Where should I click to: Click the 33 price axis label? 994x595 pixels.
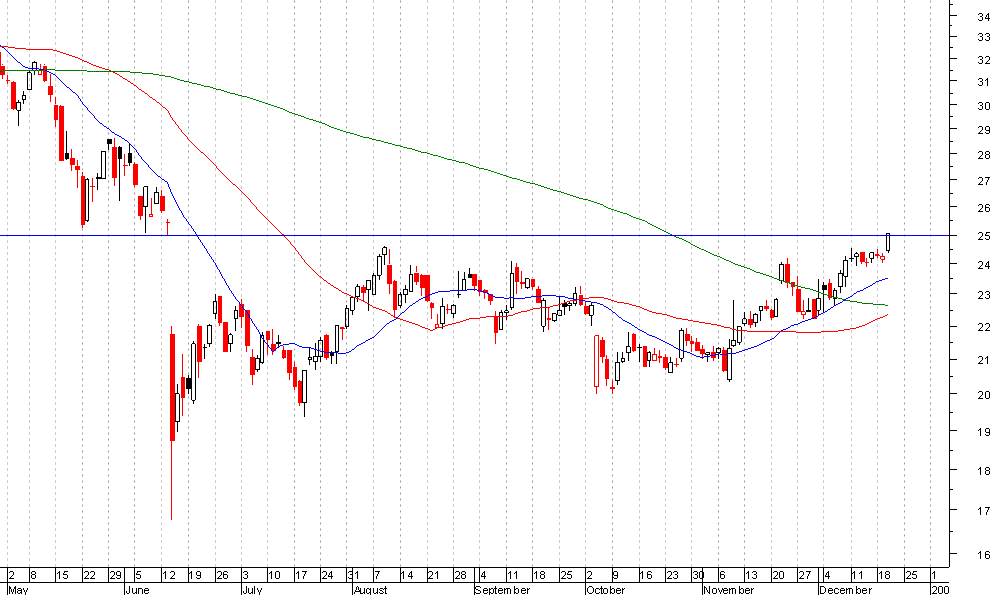click(x=983, y=37)
